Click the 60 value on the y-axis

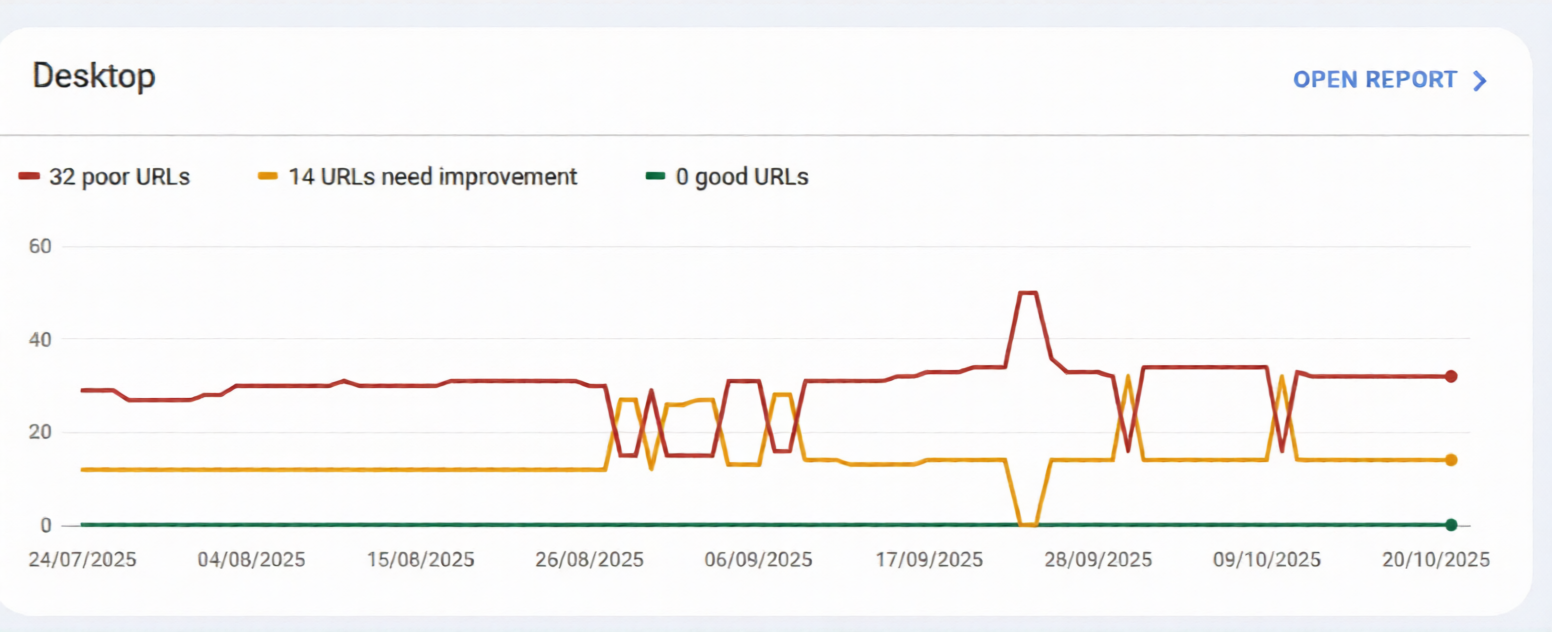pos(41,246)
